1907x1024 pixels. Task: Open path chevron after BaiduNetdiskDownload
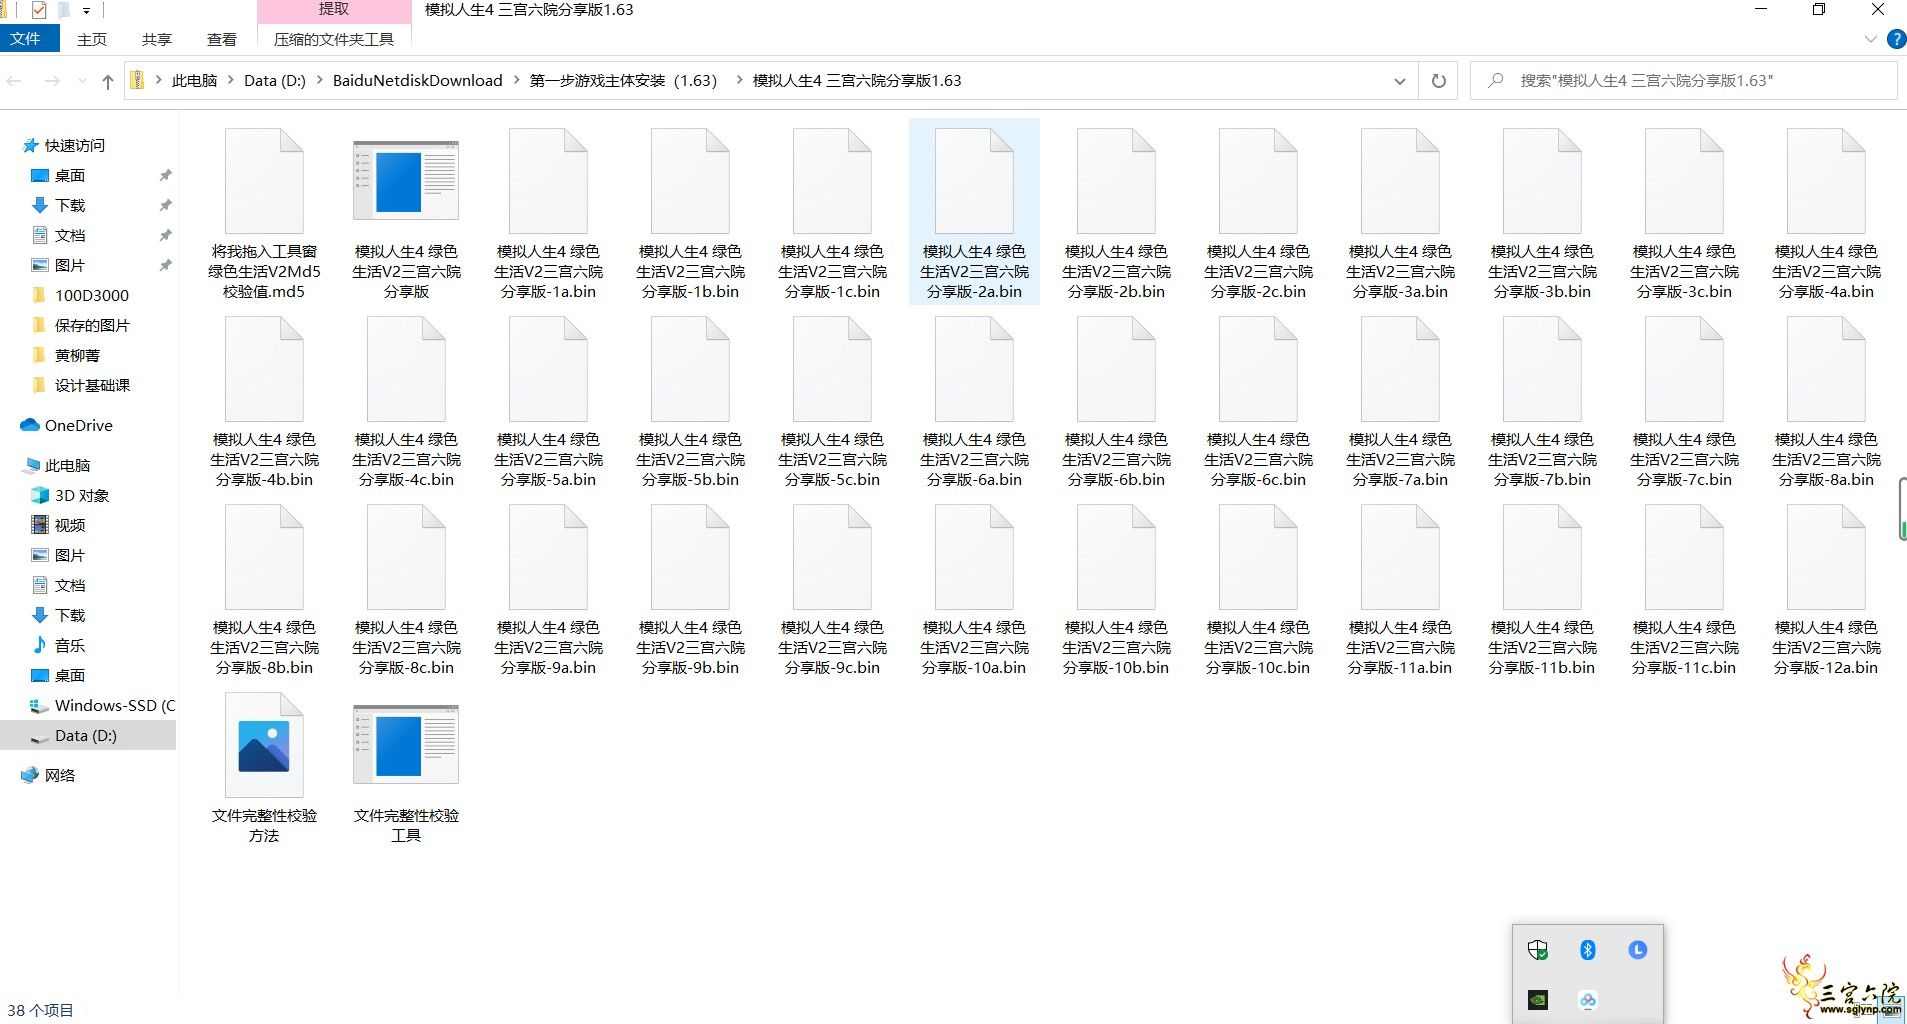pos(516,81)
